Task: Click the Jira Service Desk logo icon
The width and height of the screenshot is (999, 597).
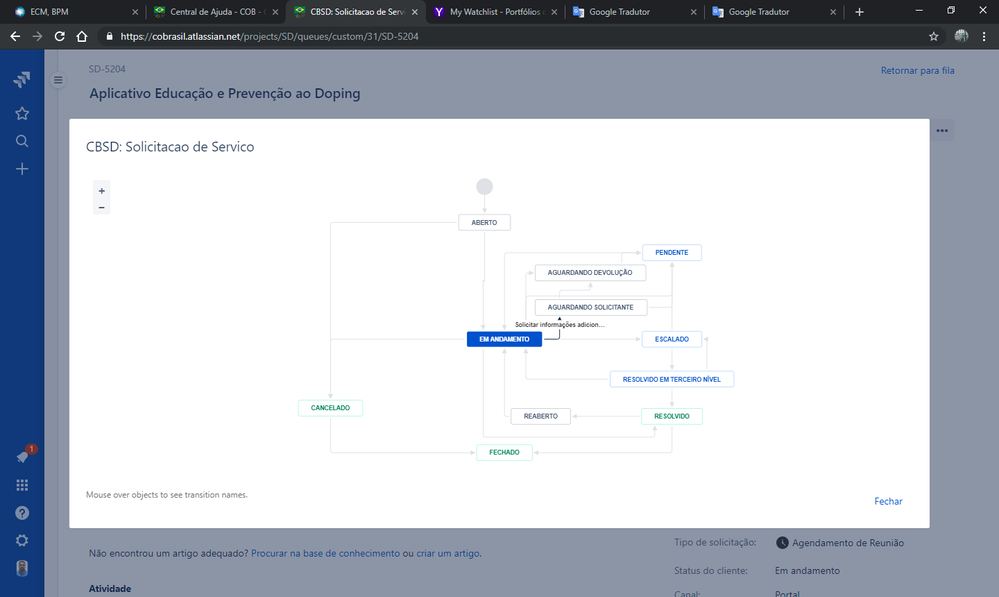Action: click(22, 80)
